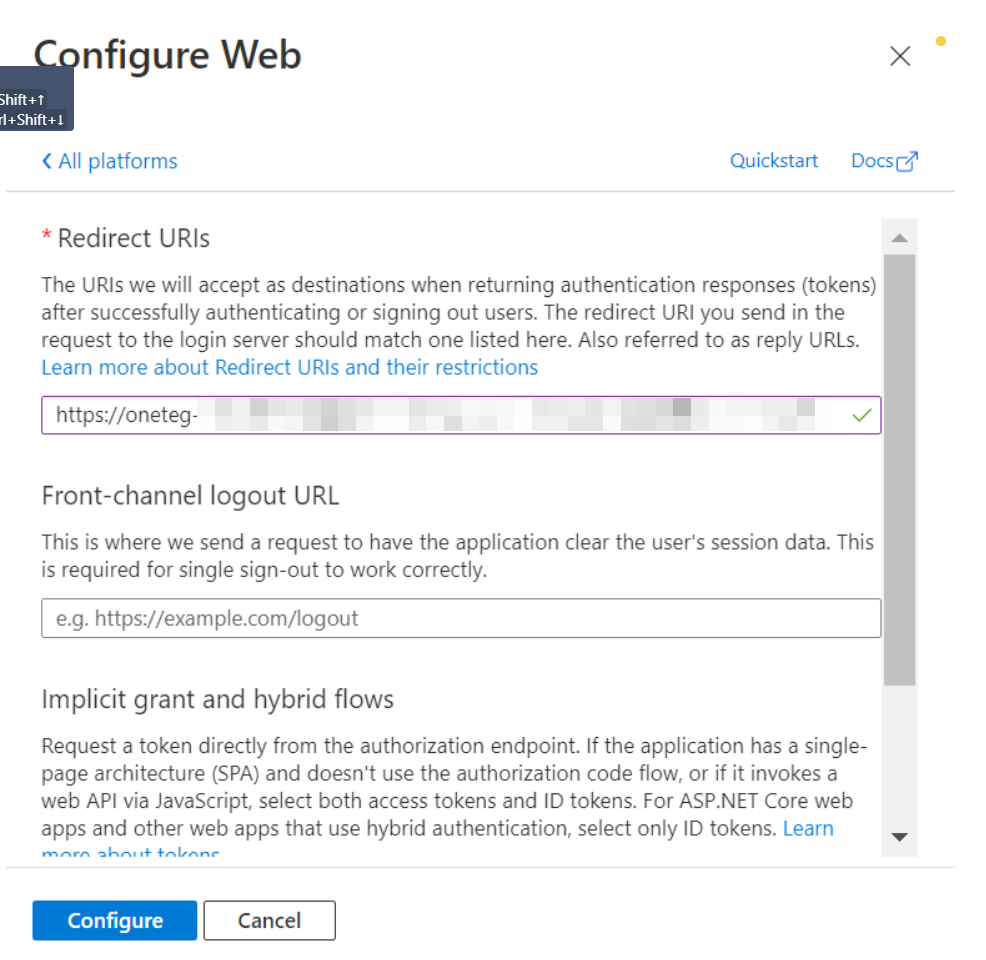
Task: Open the Docs link text
Action: click(871, 161)
